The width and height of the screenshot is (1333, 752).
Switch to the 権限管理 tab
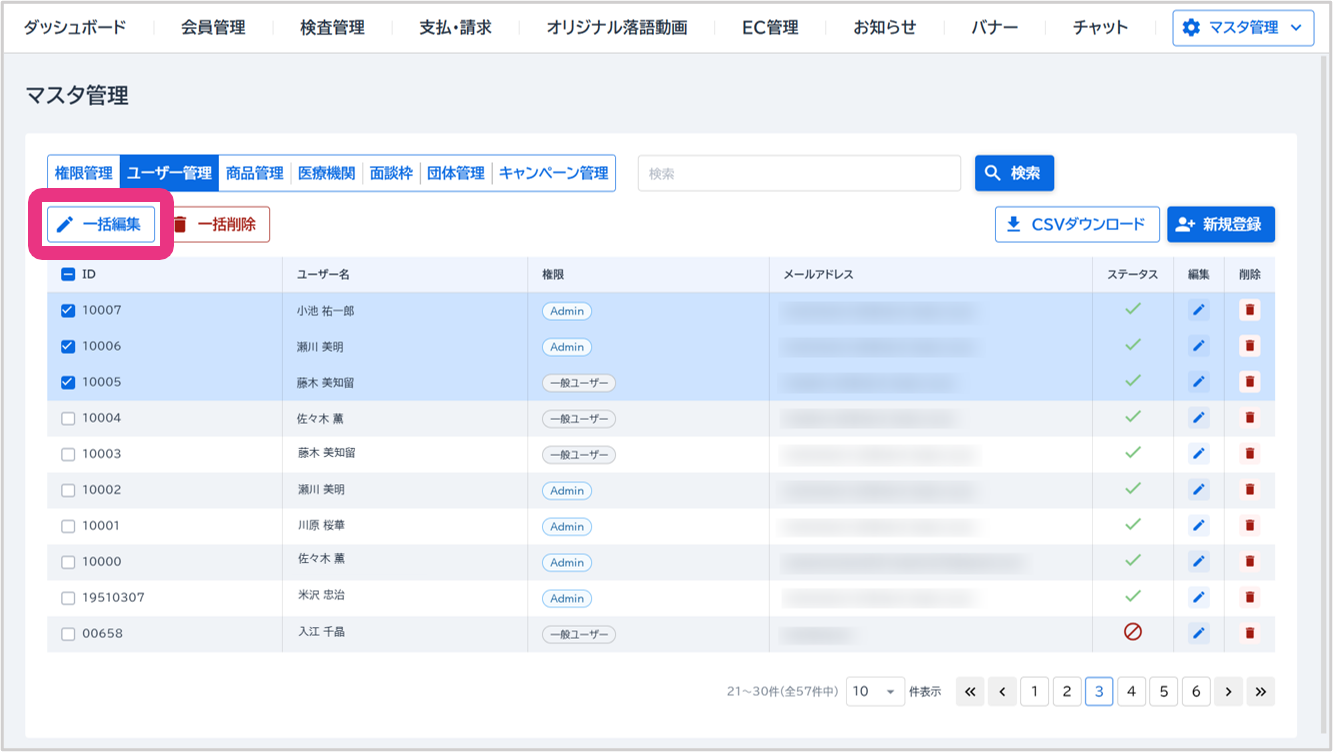tap(83, 173)
